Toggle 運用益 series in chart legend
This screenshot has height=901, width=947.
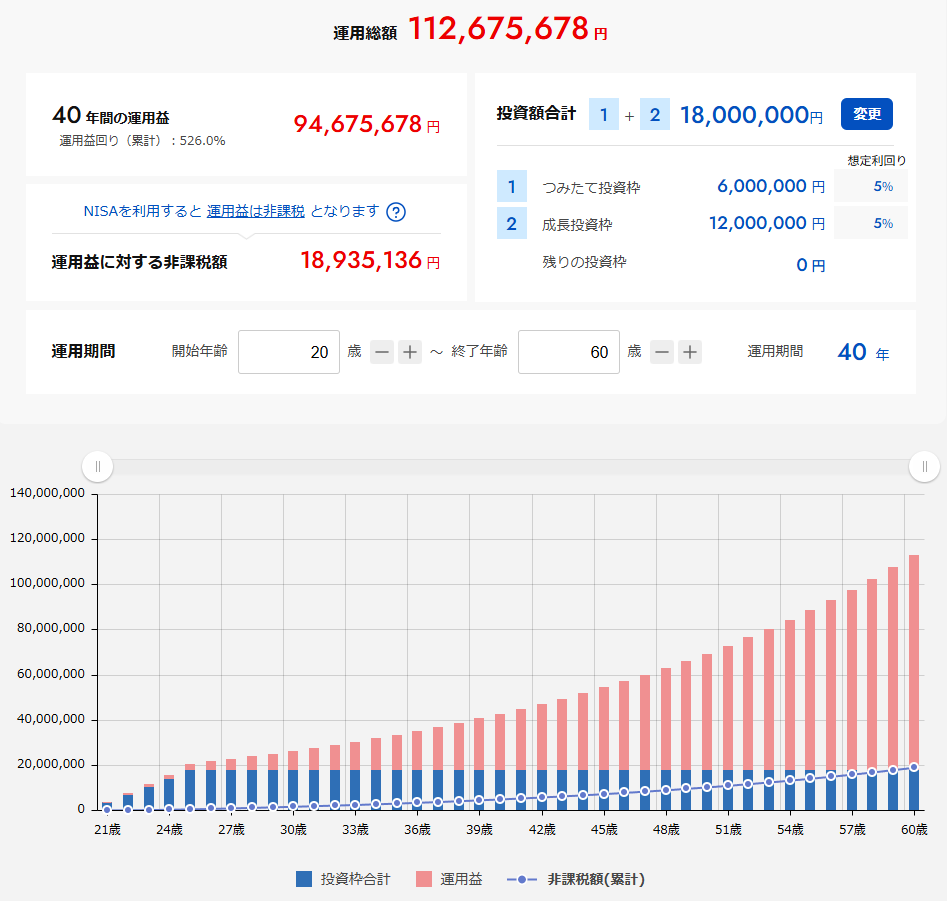(449, 880)
